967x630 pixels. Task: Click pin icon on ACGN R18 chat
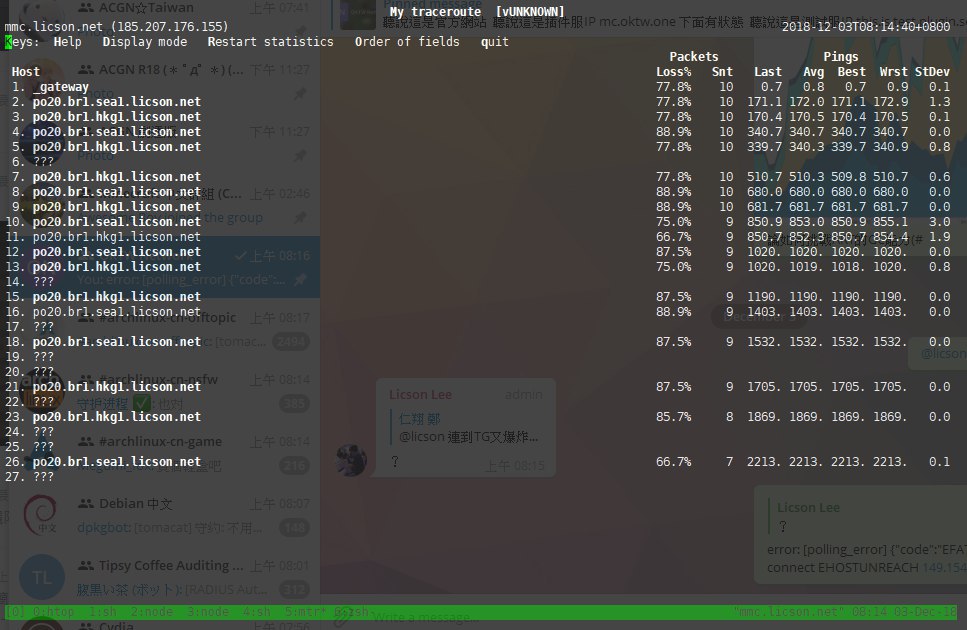[300, 94]
